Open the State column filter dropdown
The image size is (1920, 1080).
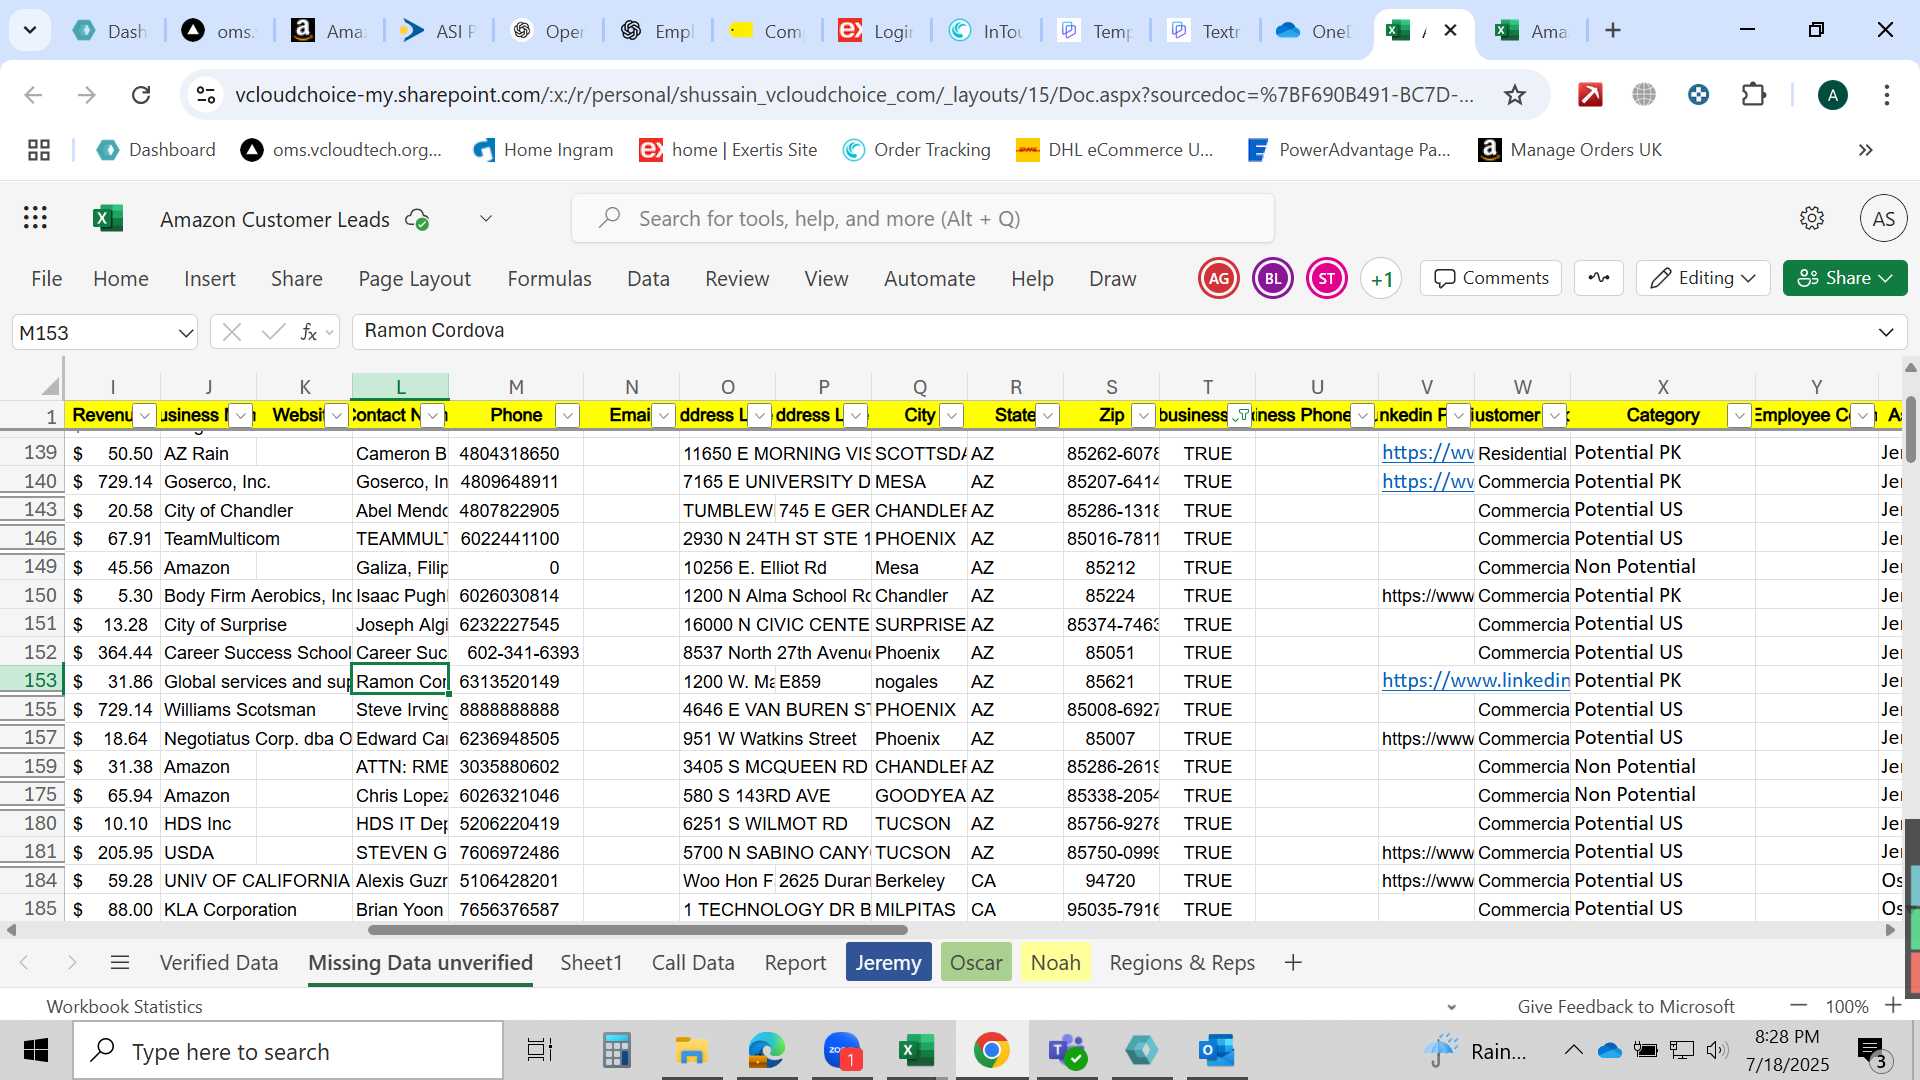tap(1048, 416)
